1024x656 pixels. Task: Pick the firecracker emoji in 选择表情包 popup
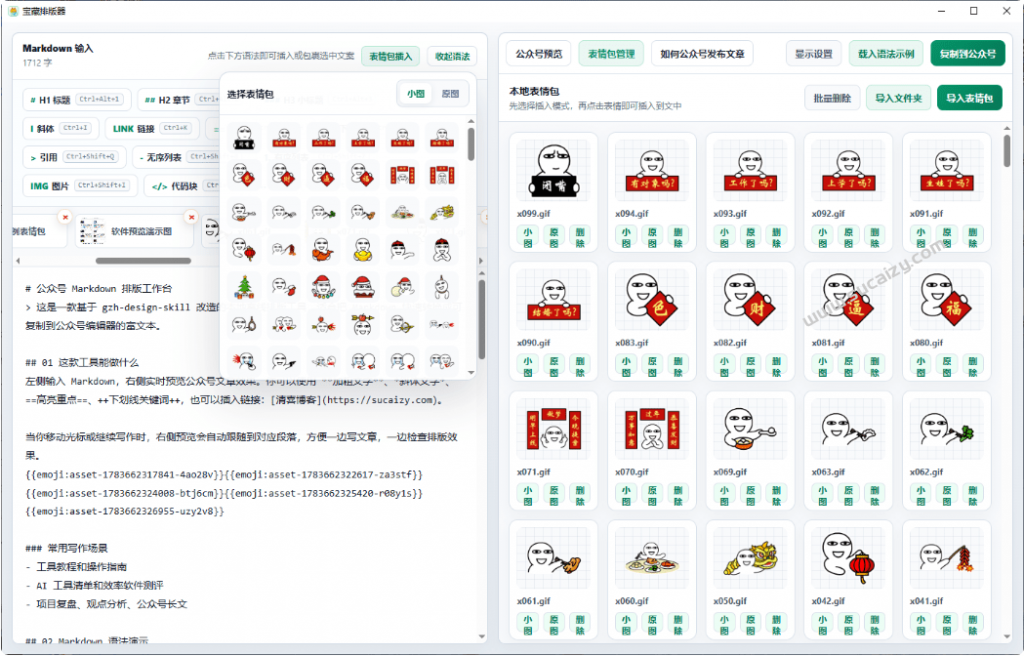point(283,250)
